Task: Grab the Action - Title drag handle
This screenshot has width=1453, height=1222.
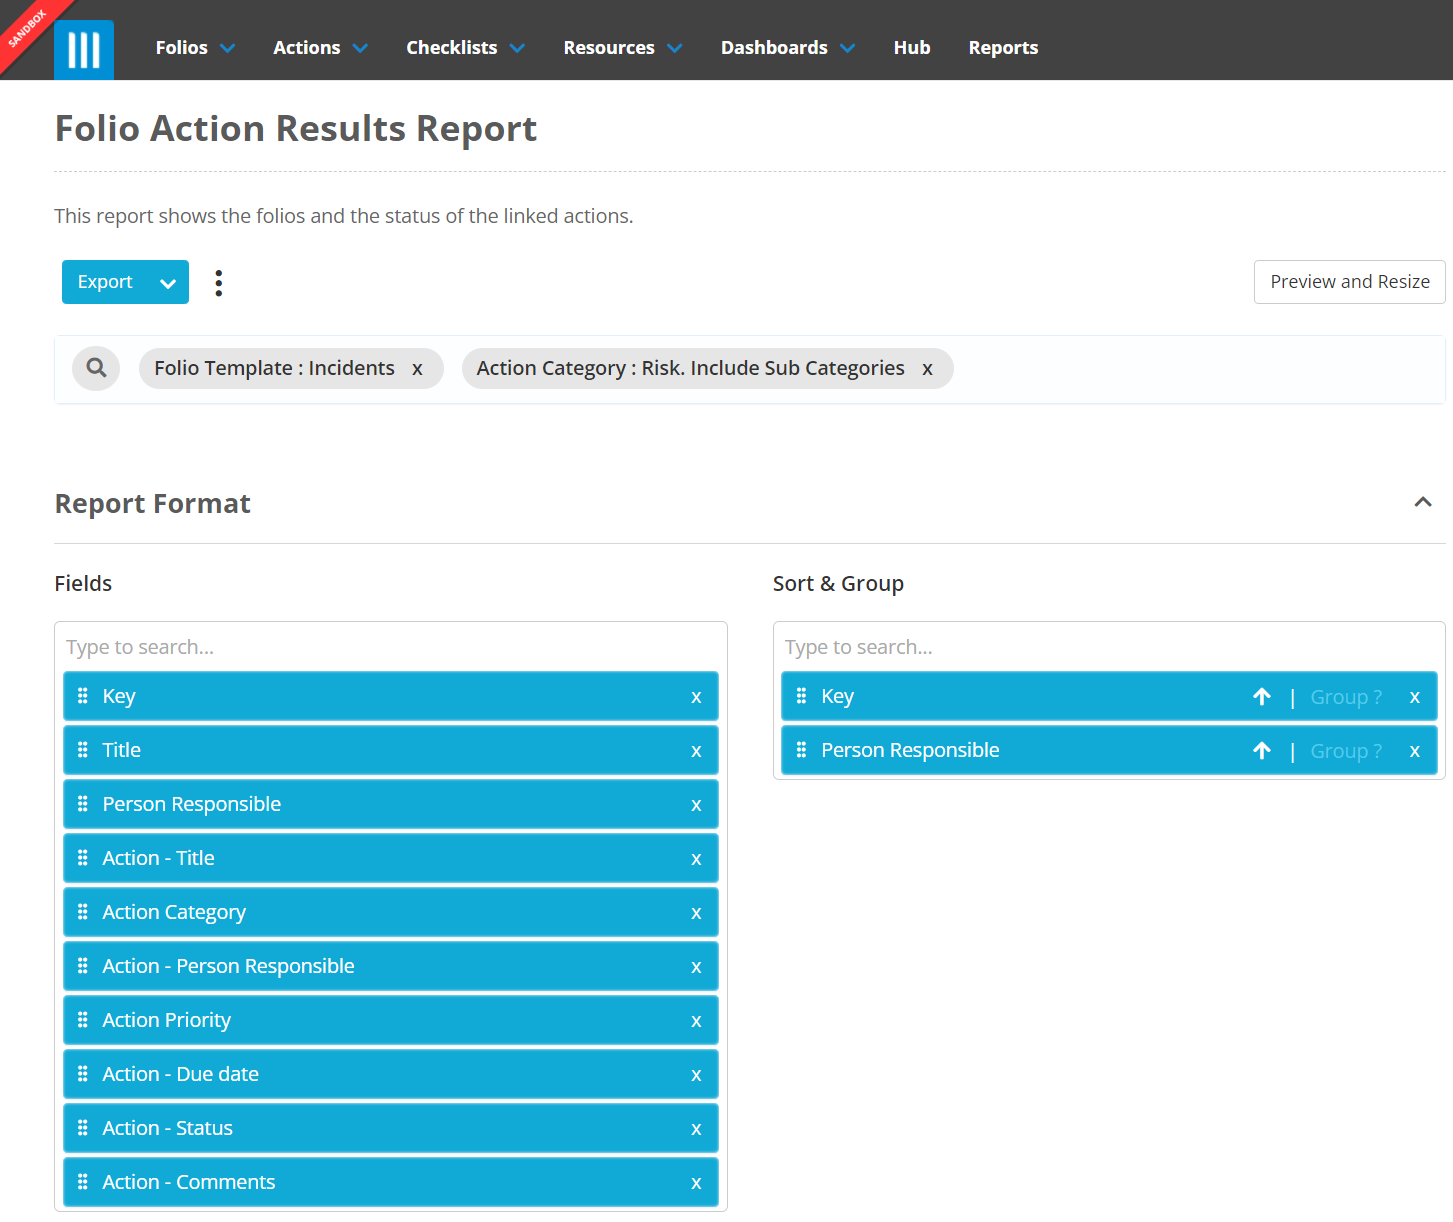Action: point(83,858)
